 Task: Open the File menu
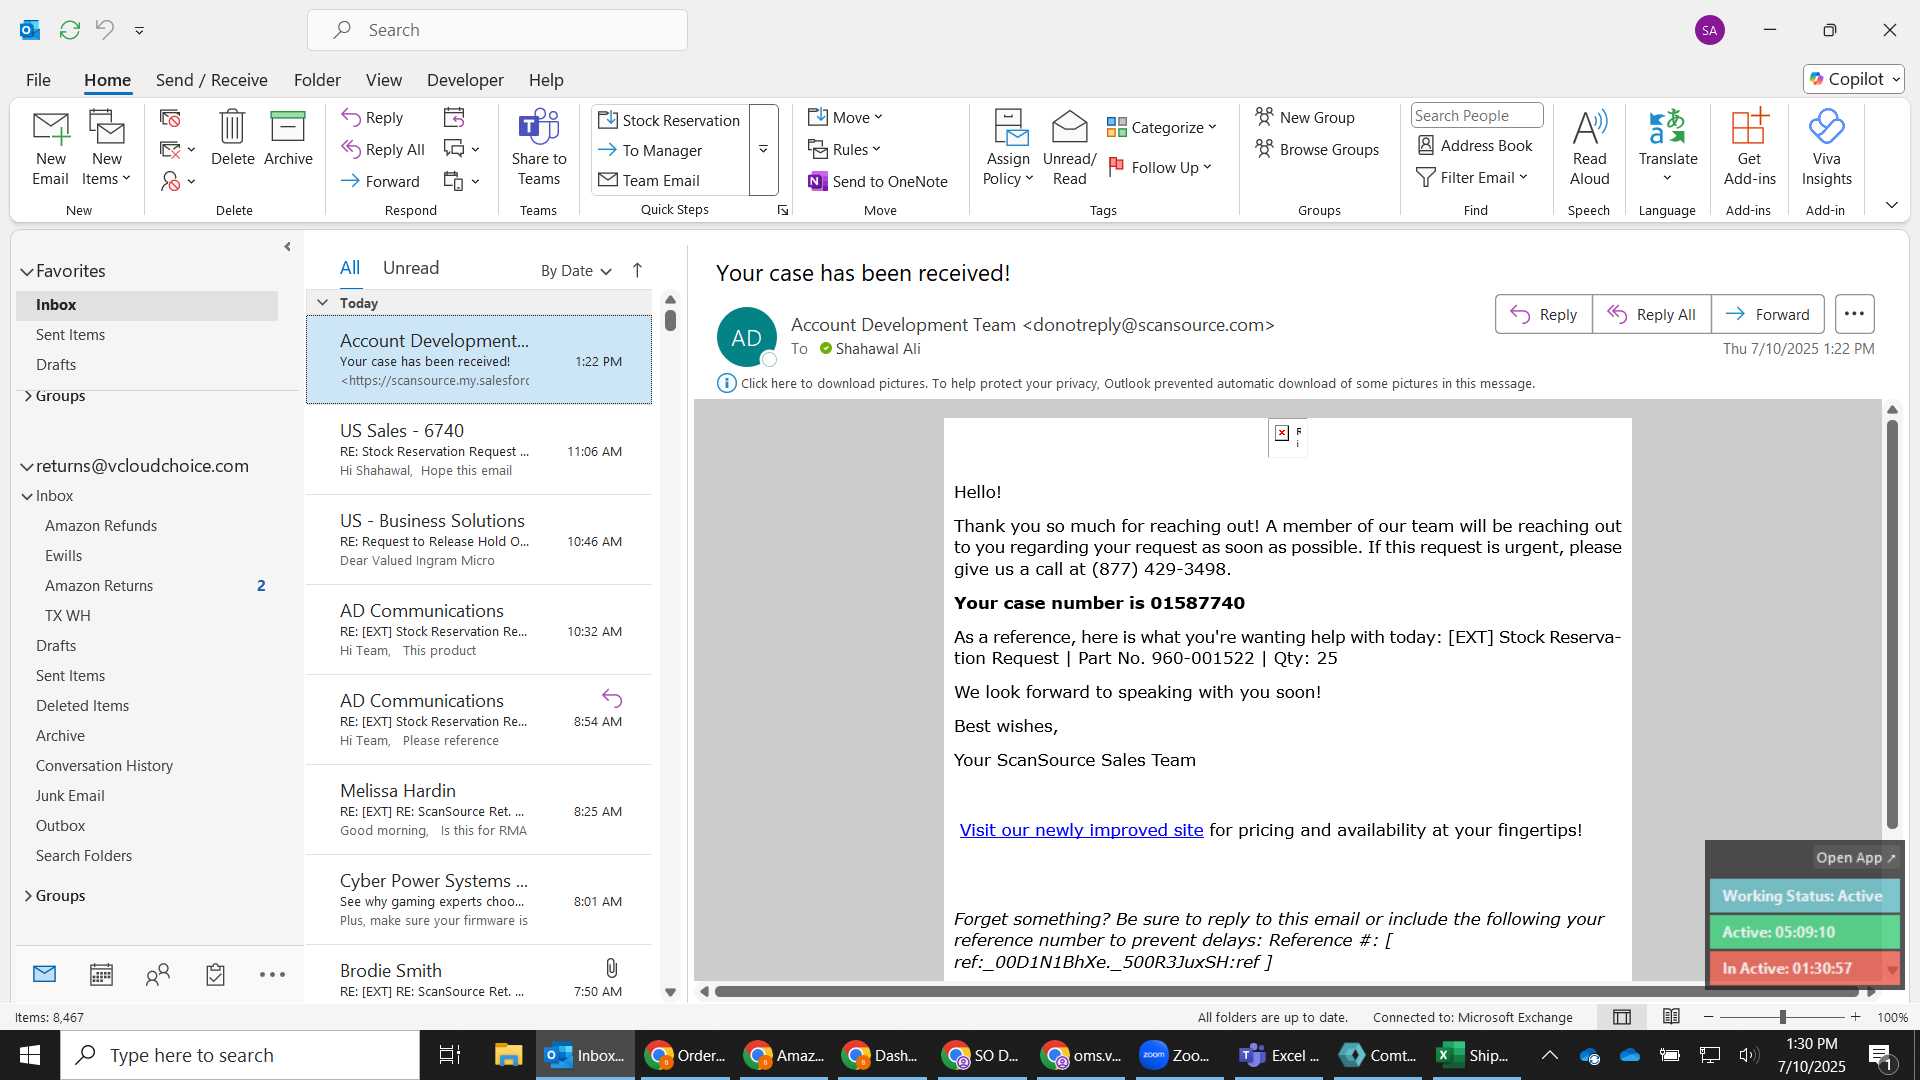(38, 80)
